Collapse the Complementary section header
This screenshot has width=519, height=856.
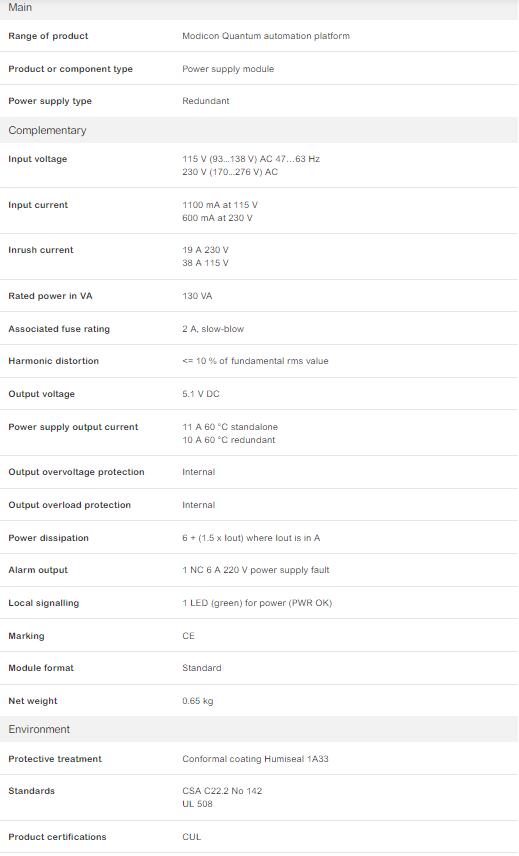tap(259, 130)
